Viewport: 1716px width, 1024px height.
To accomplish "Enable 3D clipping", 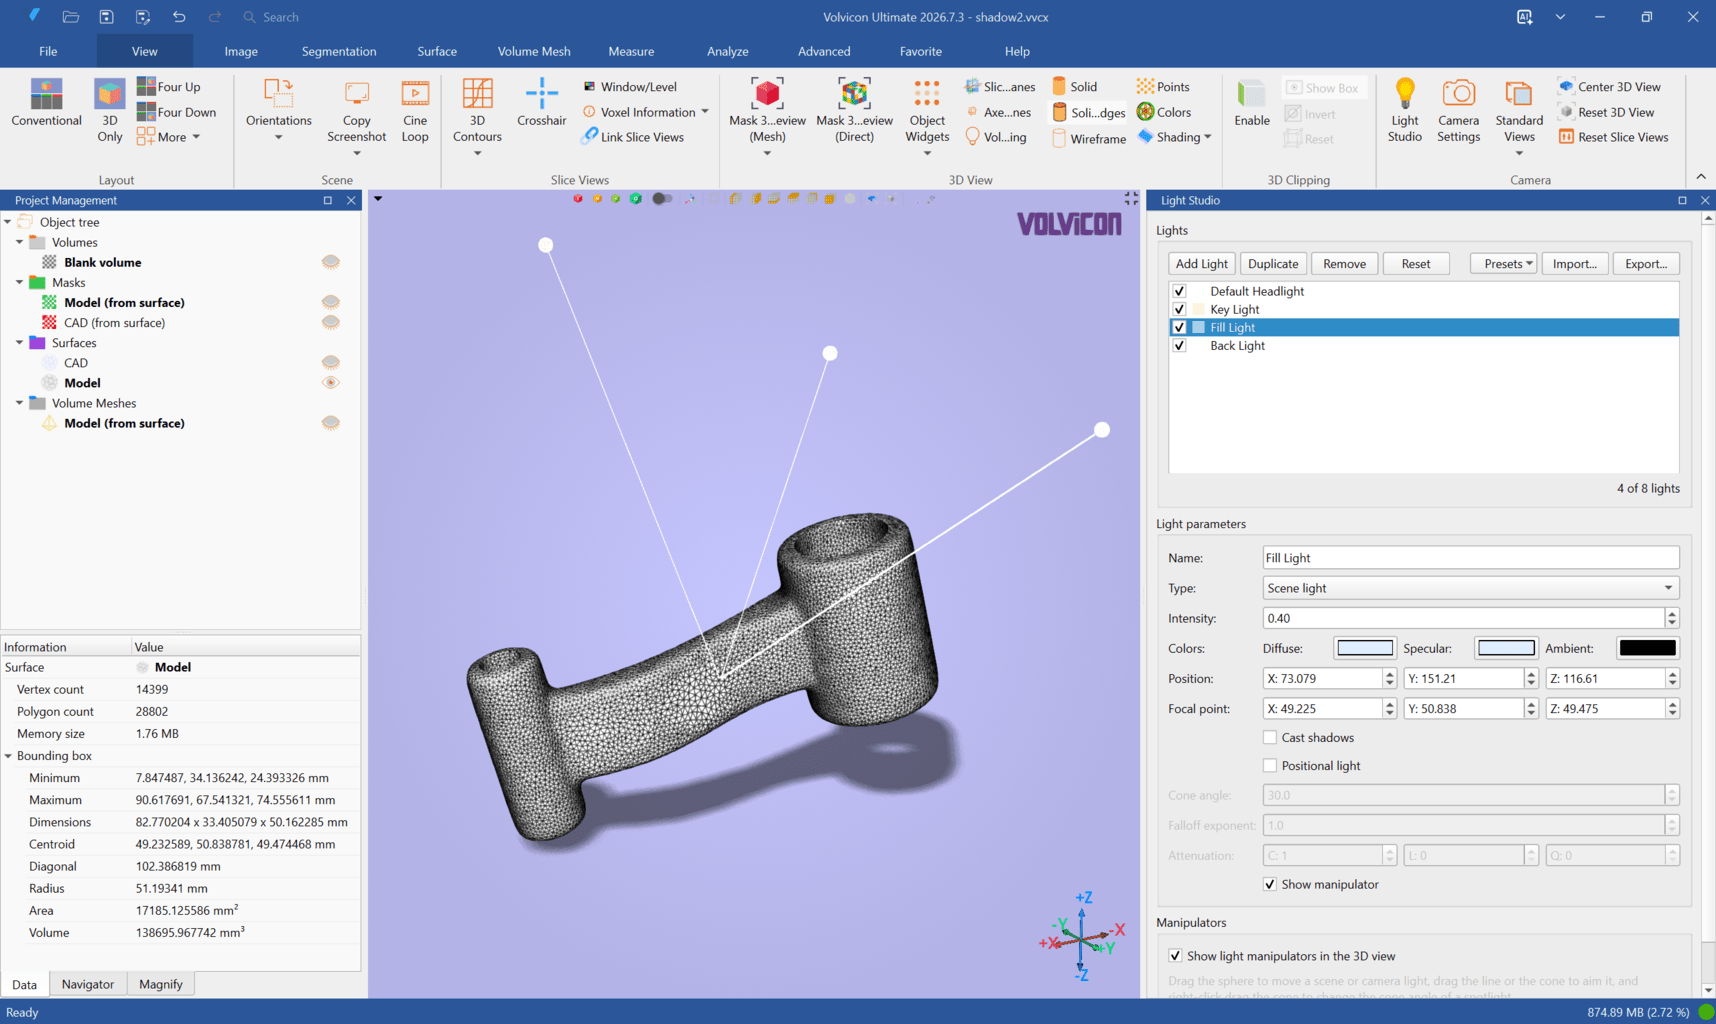I will coord(1252,103).
